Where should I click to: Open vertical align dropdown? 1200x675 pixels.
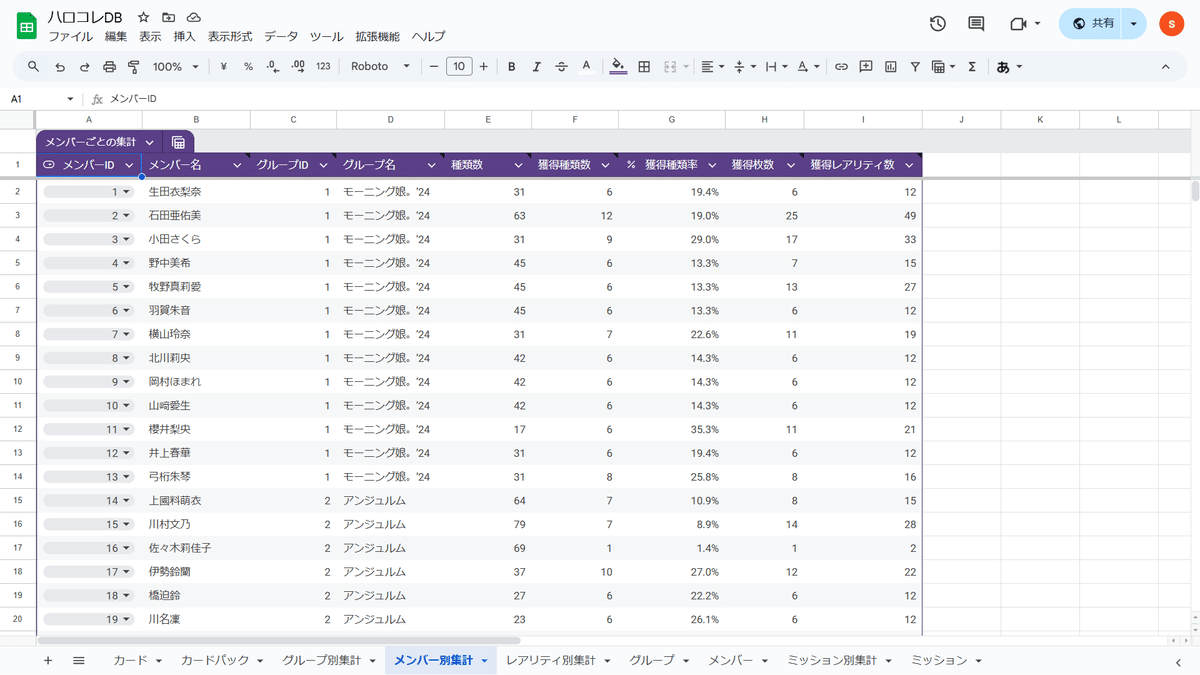(744, 67)
